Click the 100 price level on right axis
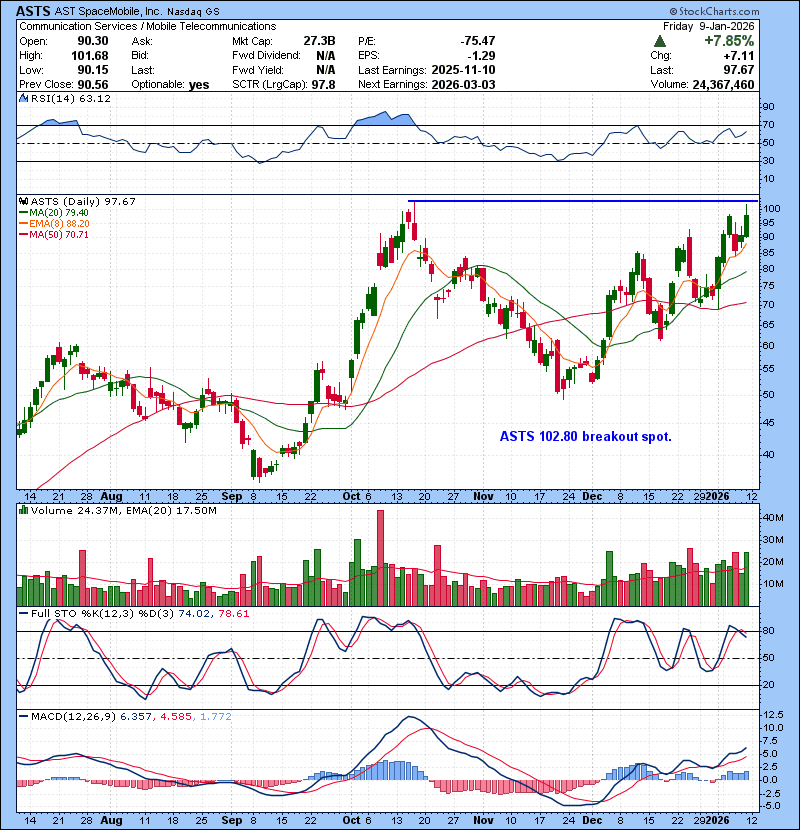 [x=772, y=209]
